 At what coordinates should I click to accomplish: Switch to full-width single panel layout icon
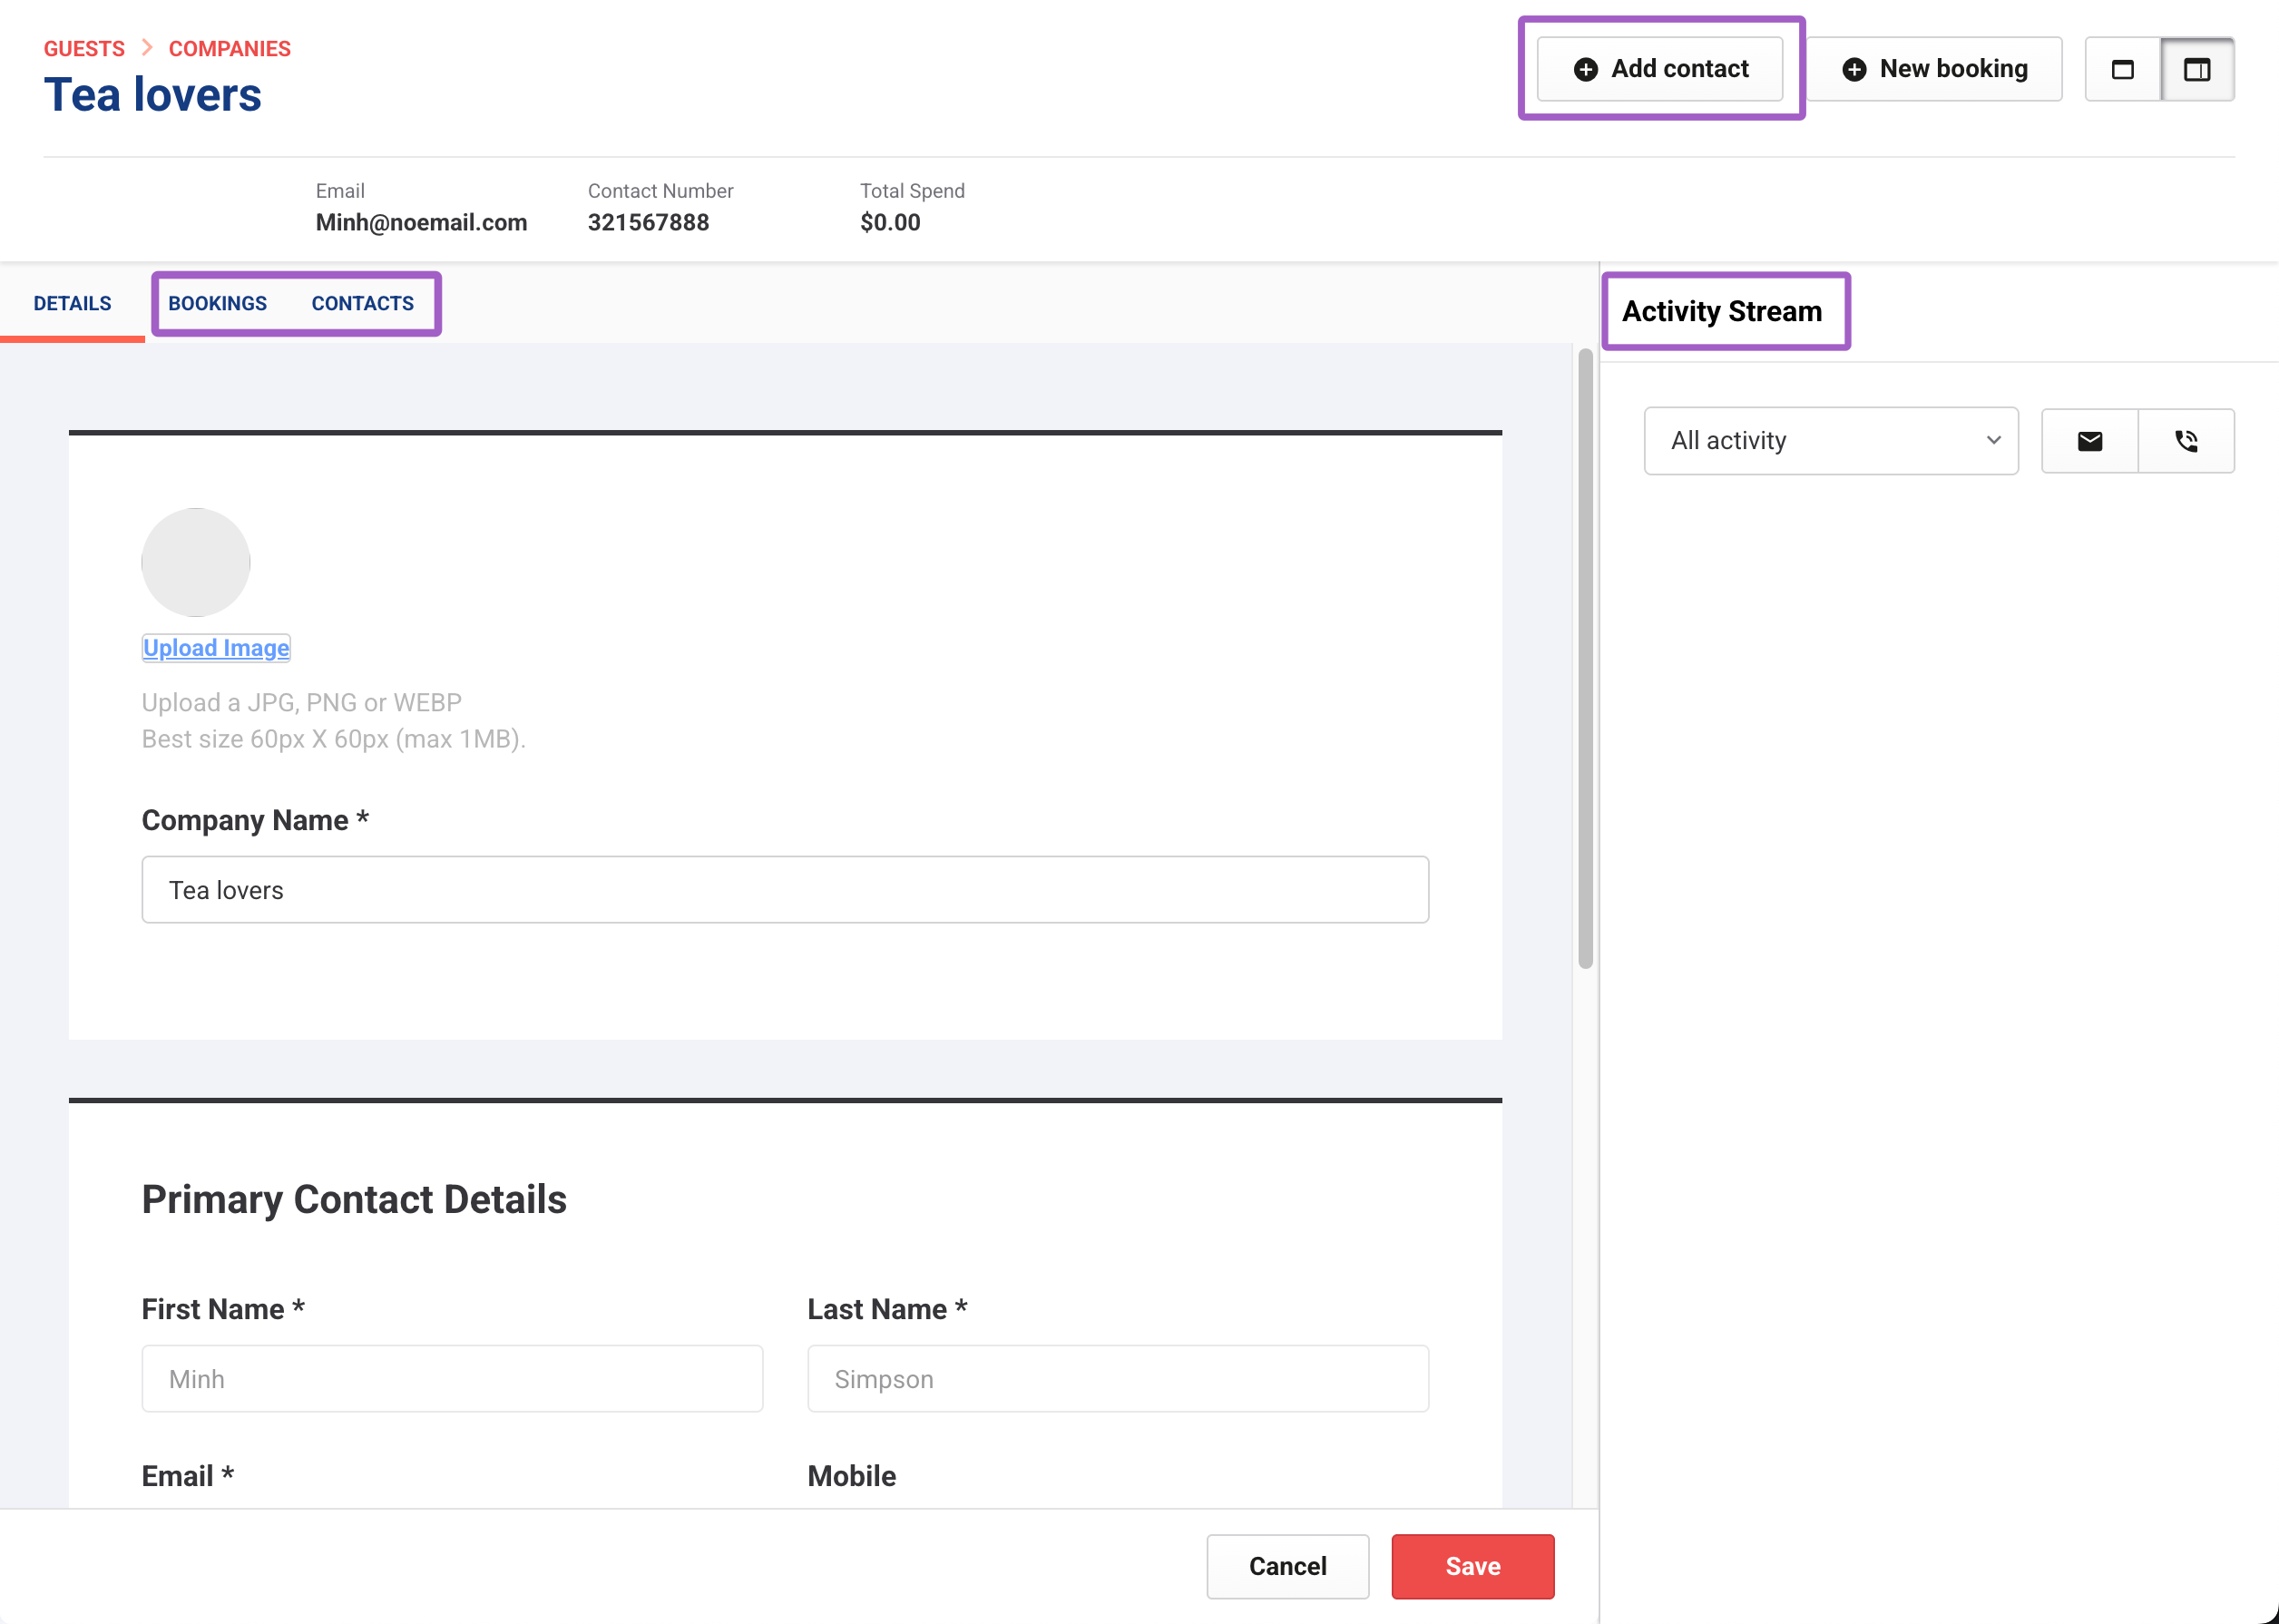coord(2122,69)
